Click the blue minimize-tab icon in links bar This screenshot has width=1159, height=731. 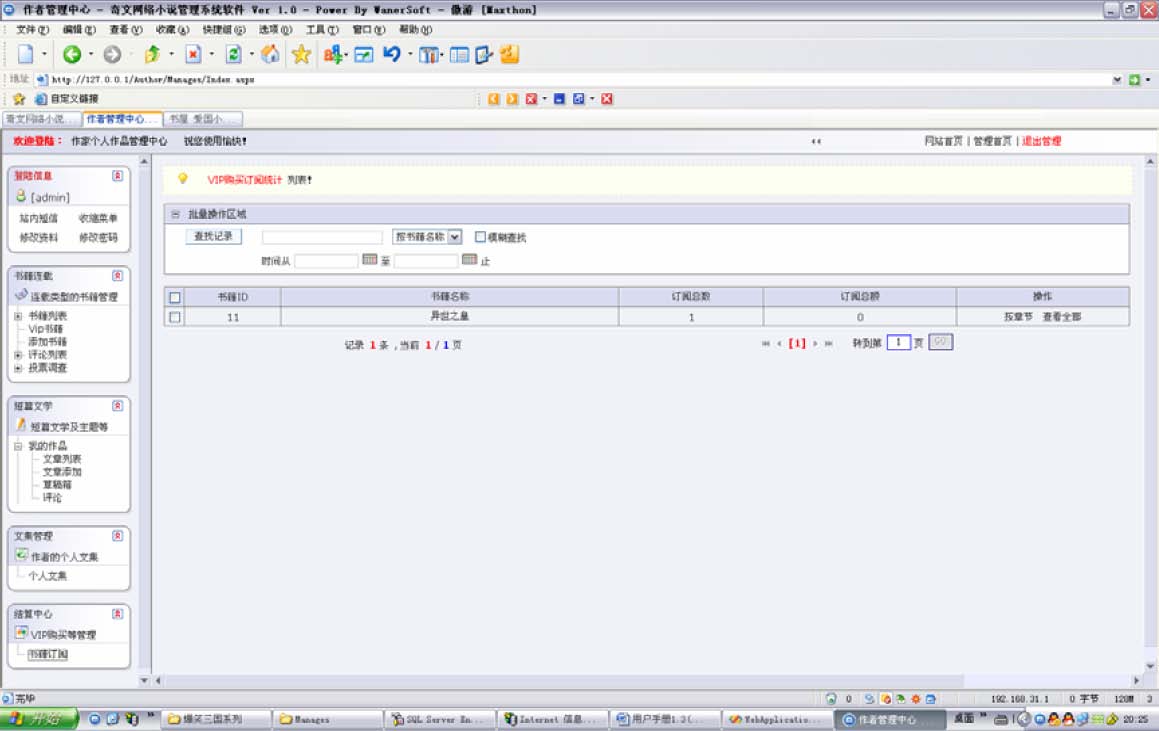560,99
